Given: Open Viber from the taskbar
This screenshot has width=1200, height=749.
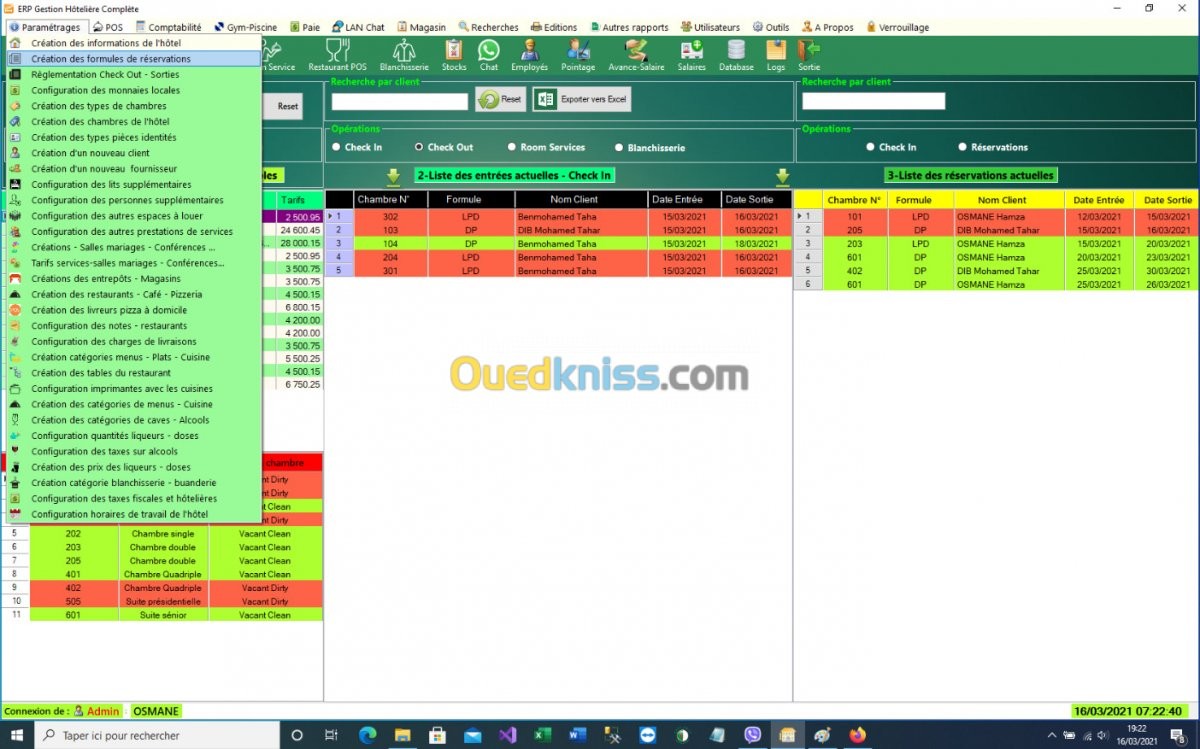Looking at the screenshot, I should (x=752, y=735).
